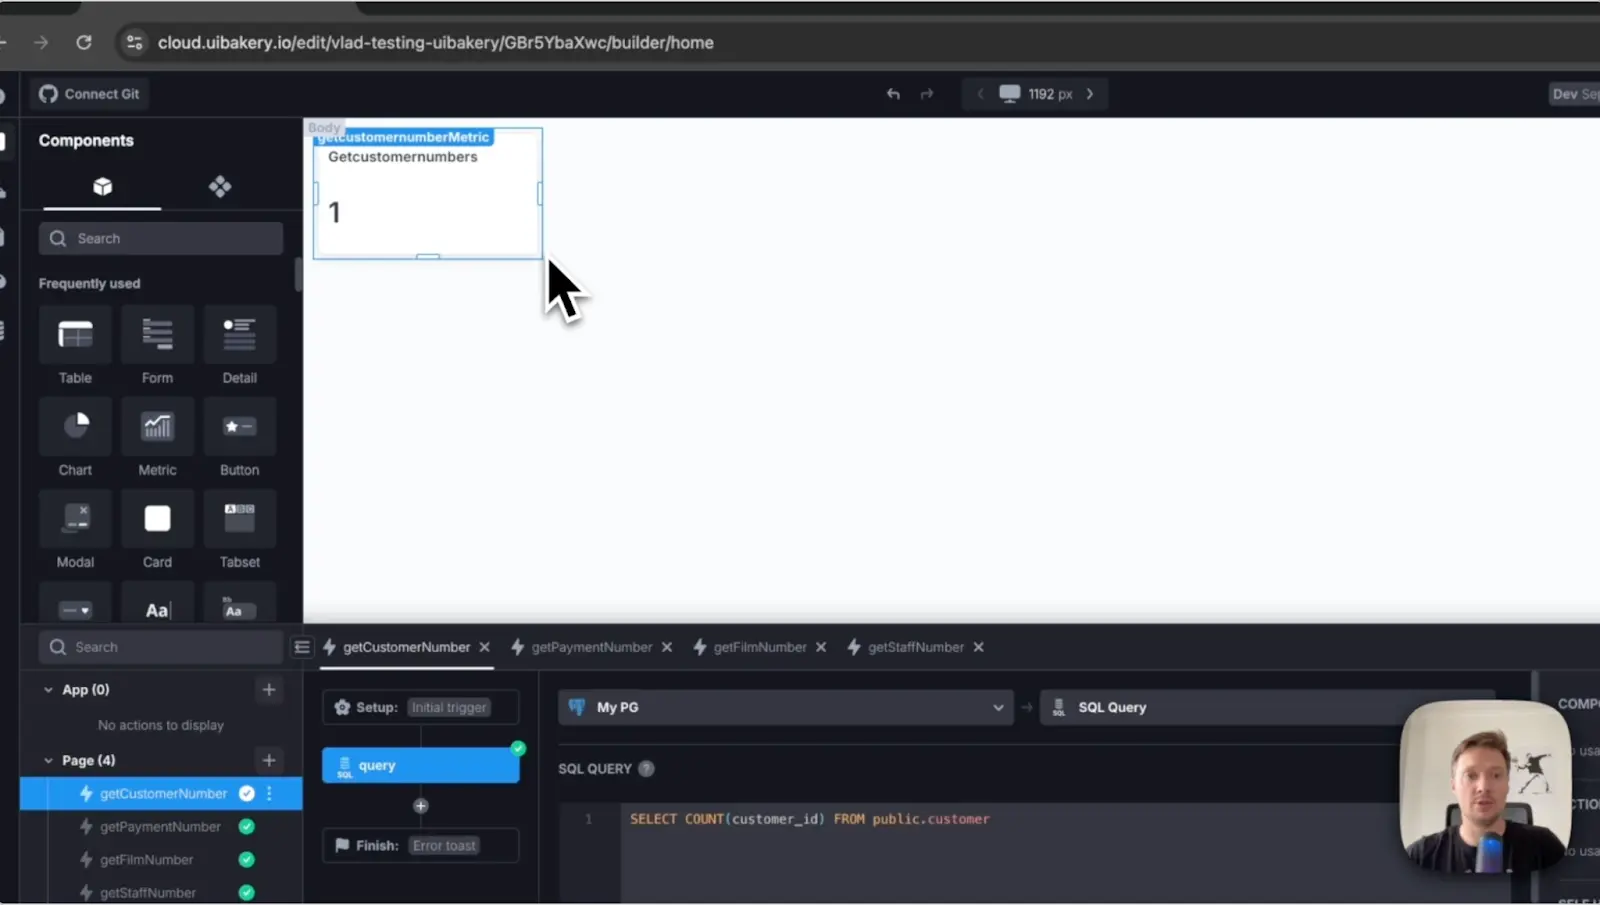Screen dimensions: 1600x905
Task: Click the site info icon in address bar
Action: tap(134, 42)
